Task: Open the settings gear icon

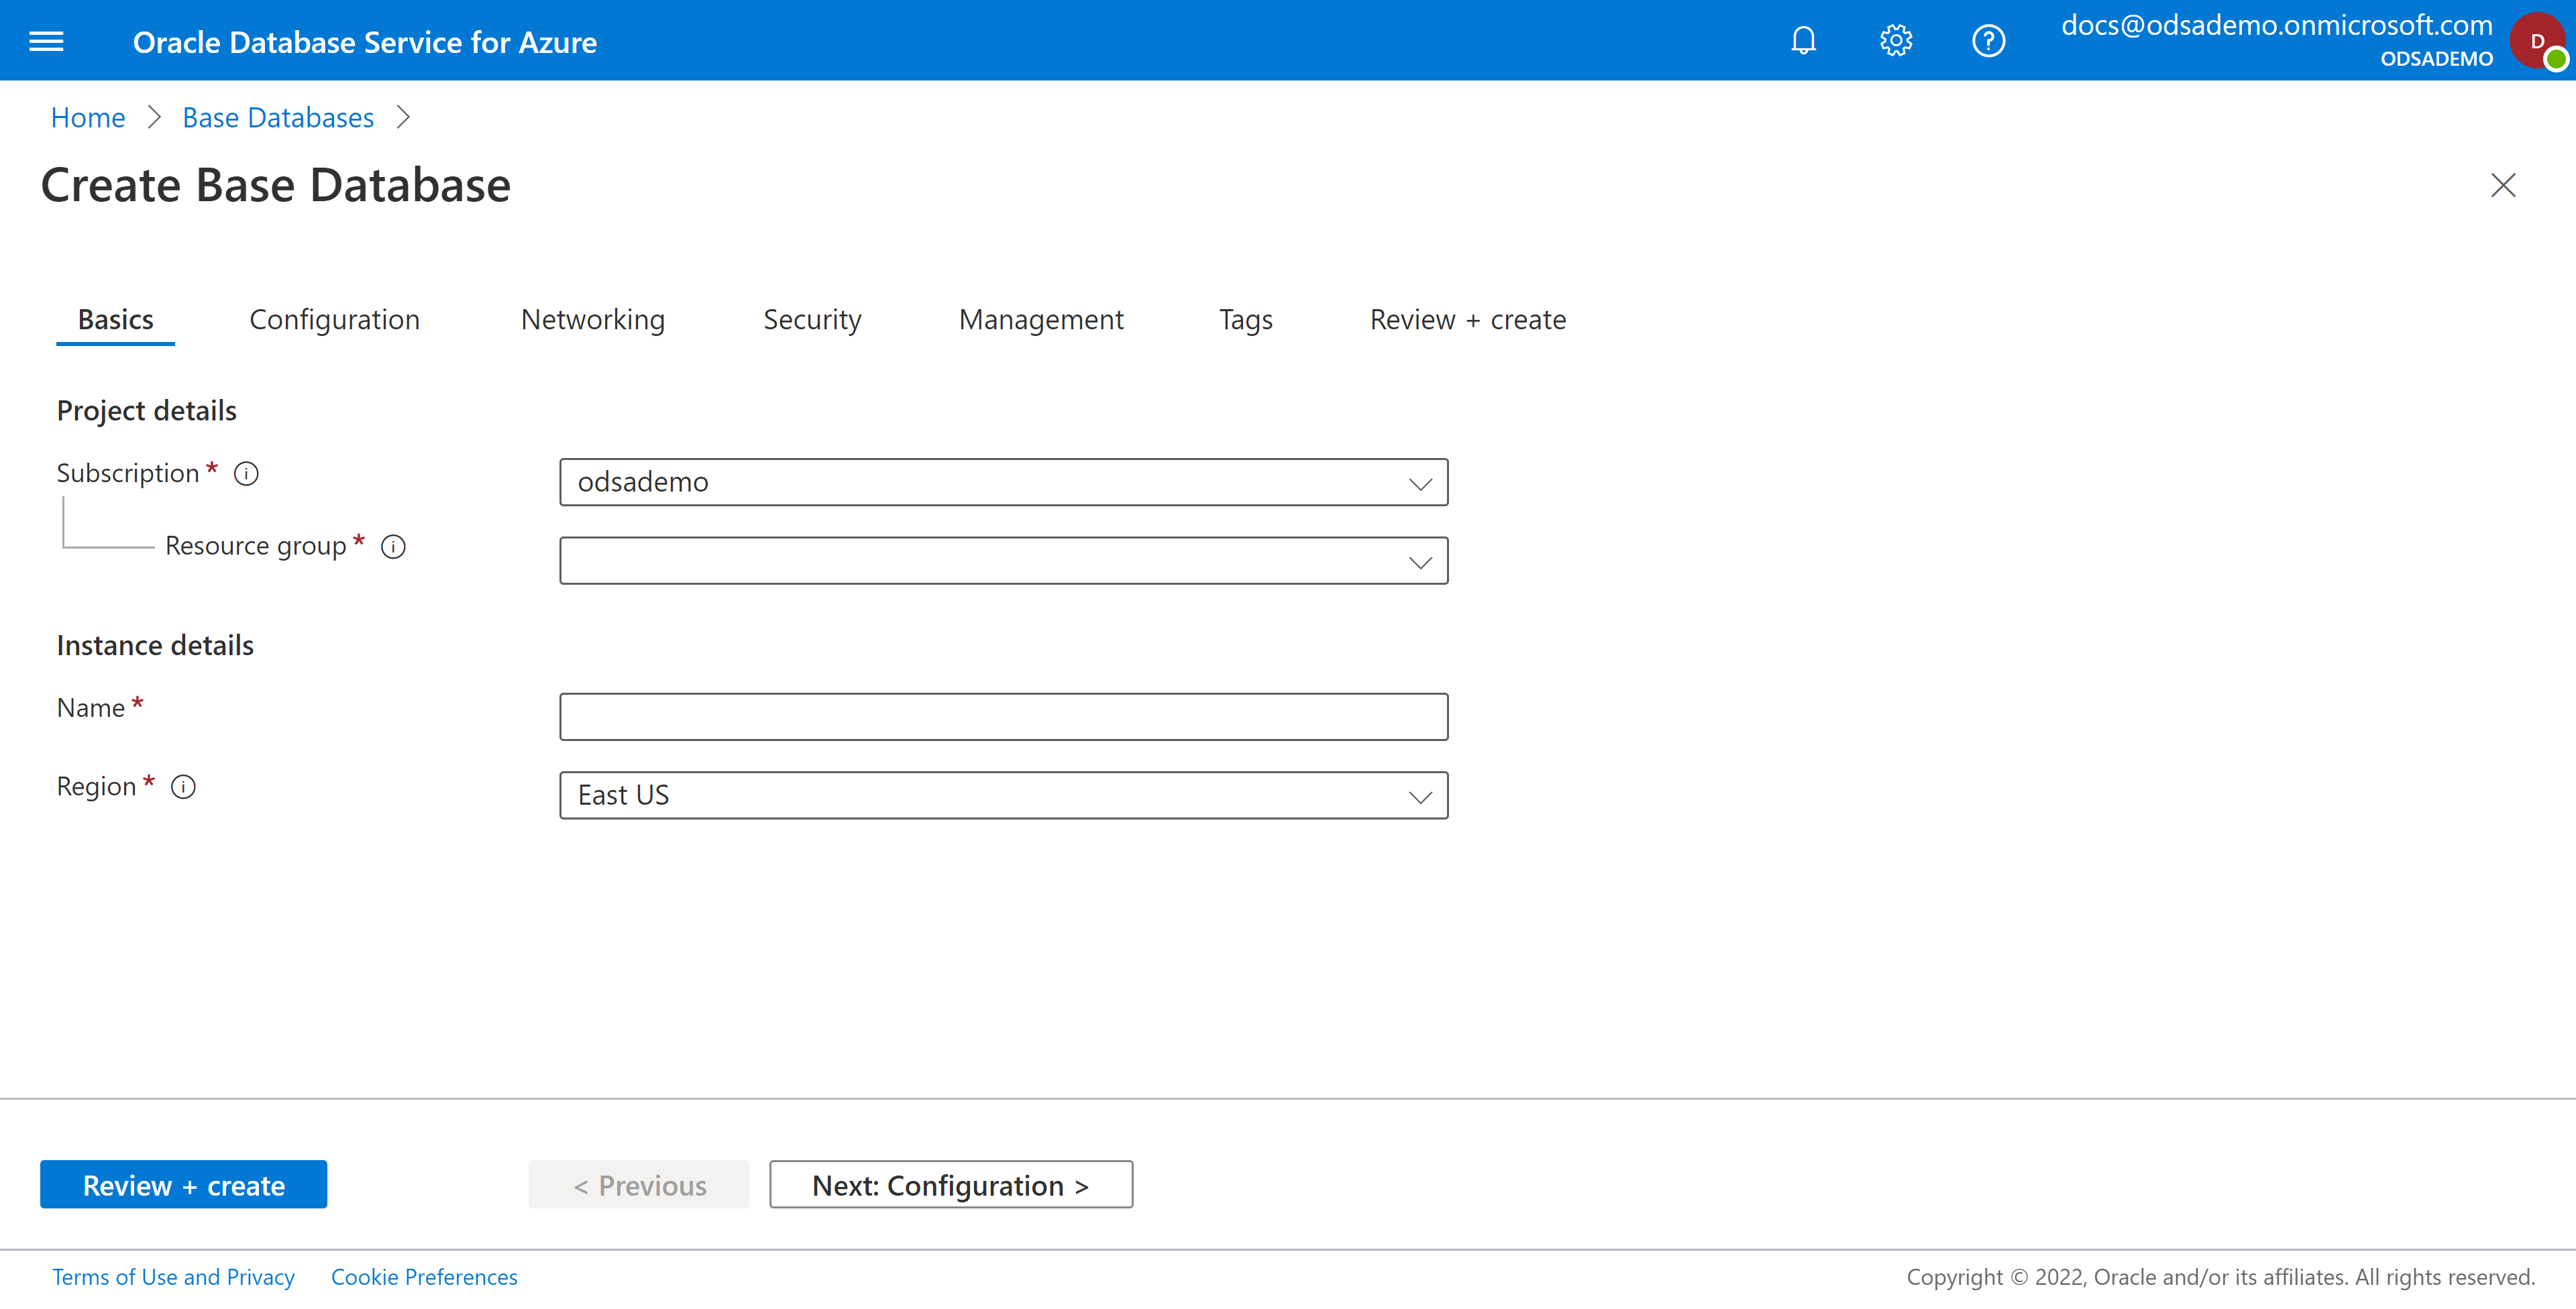Action: (x=1895, y=41)
